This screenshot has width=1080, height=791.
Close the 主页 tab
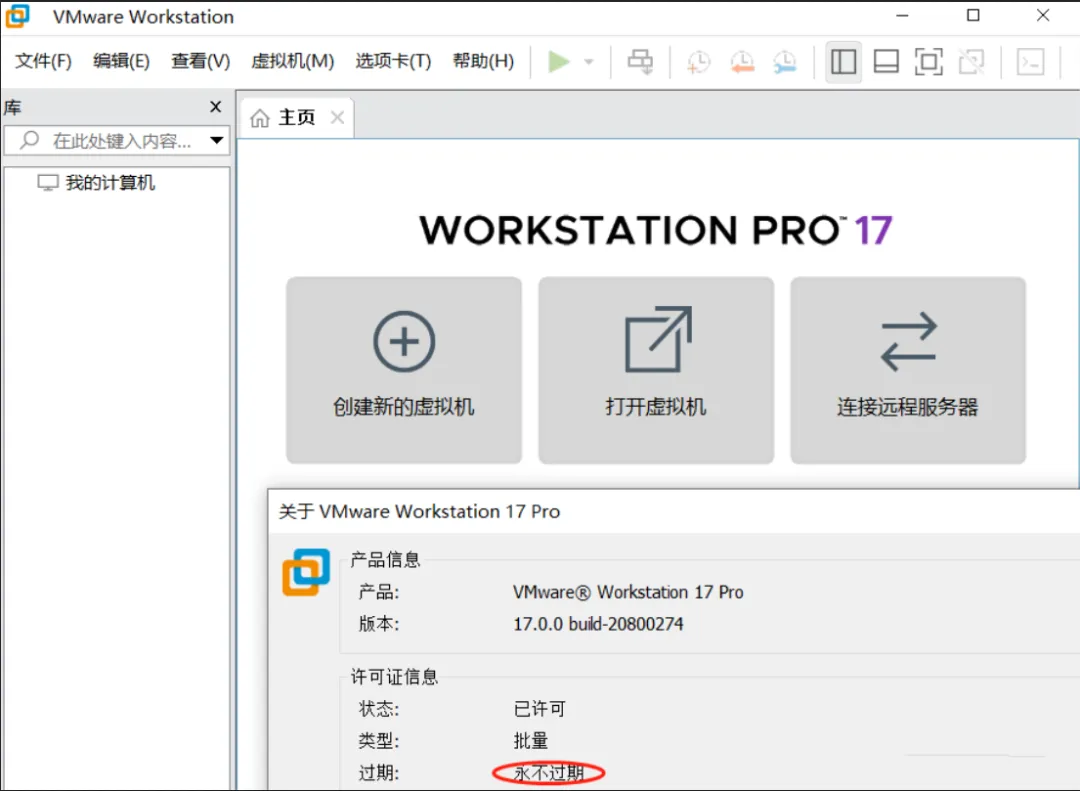(x=338, y=117)
